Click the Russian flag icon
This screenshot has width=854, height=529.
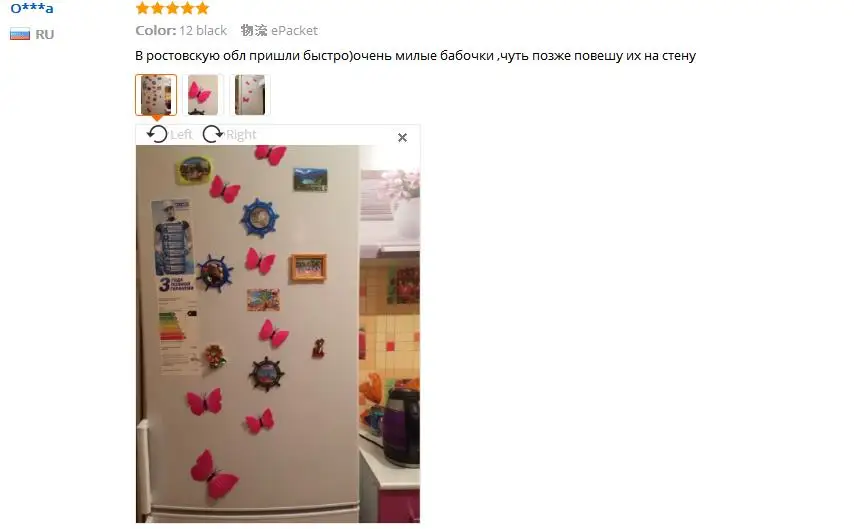pos(20,34)
